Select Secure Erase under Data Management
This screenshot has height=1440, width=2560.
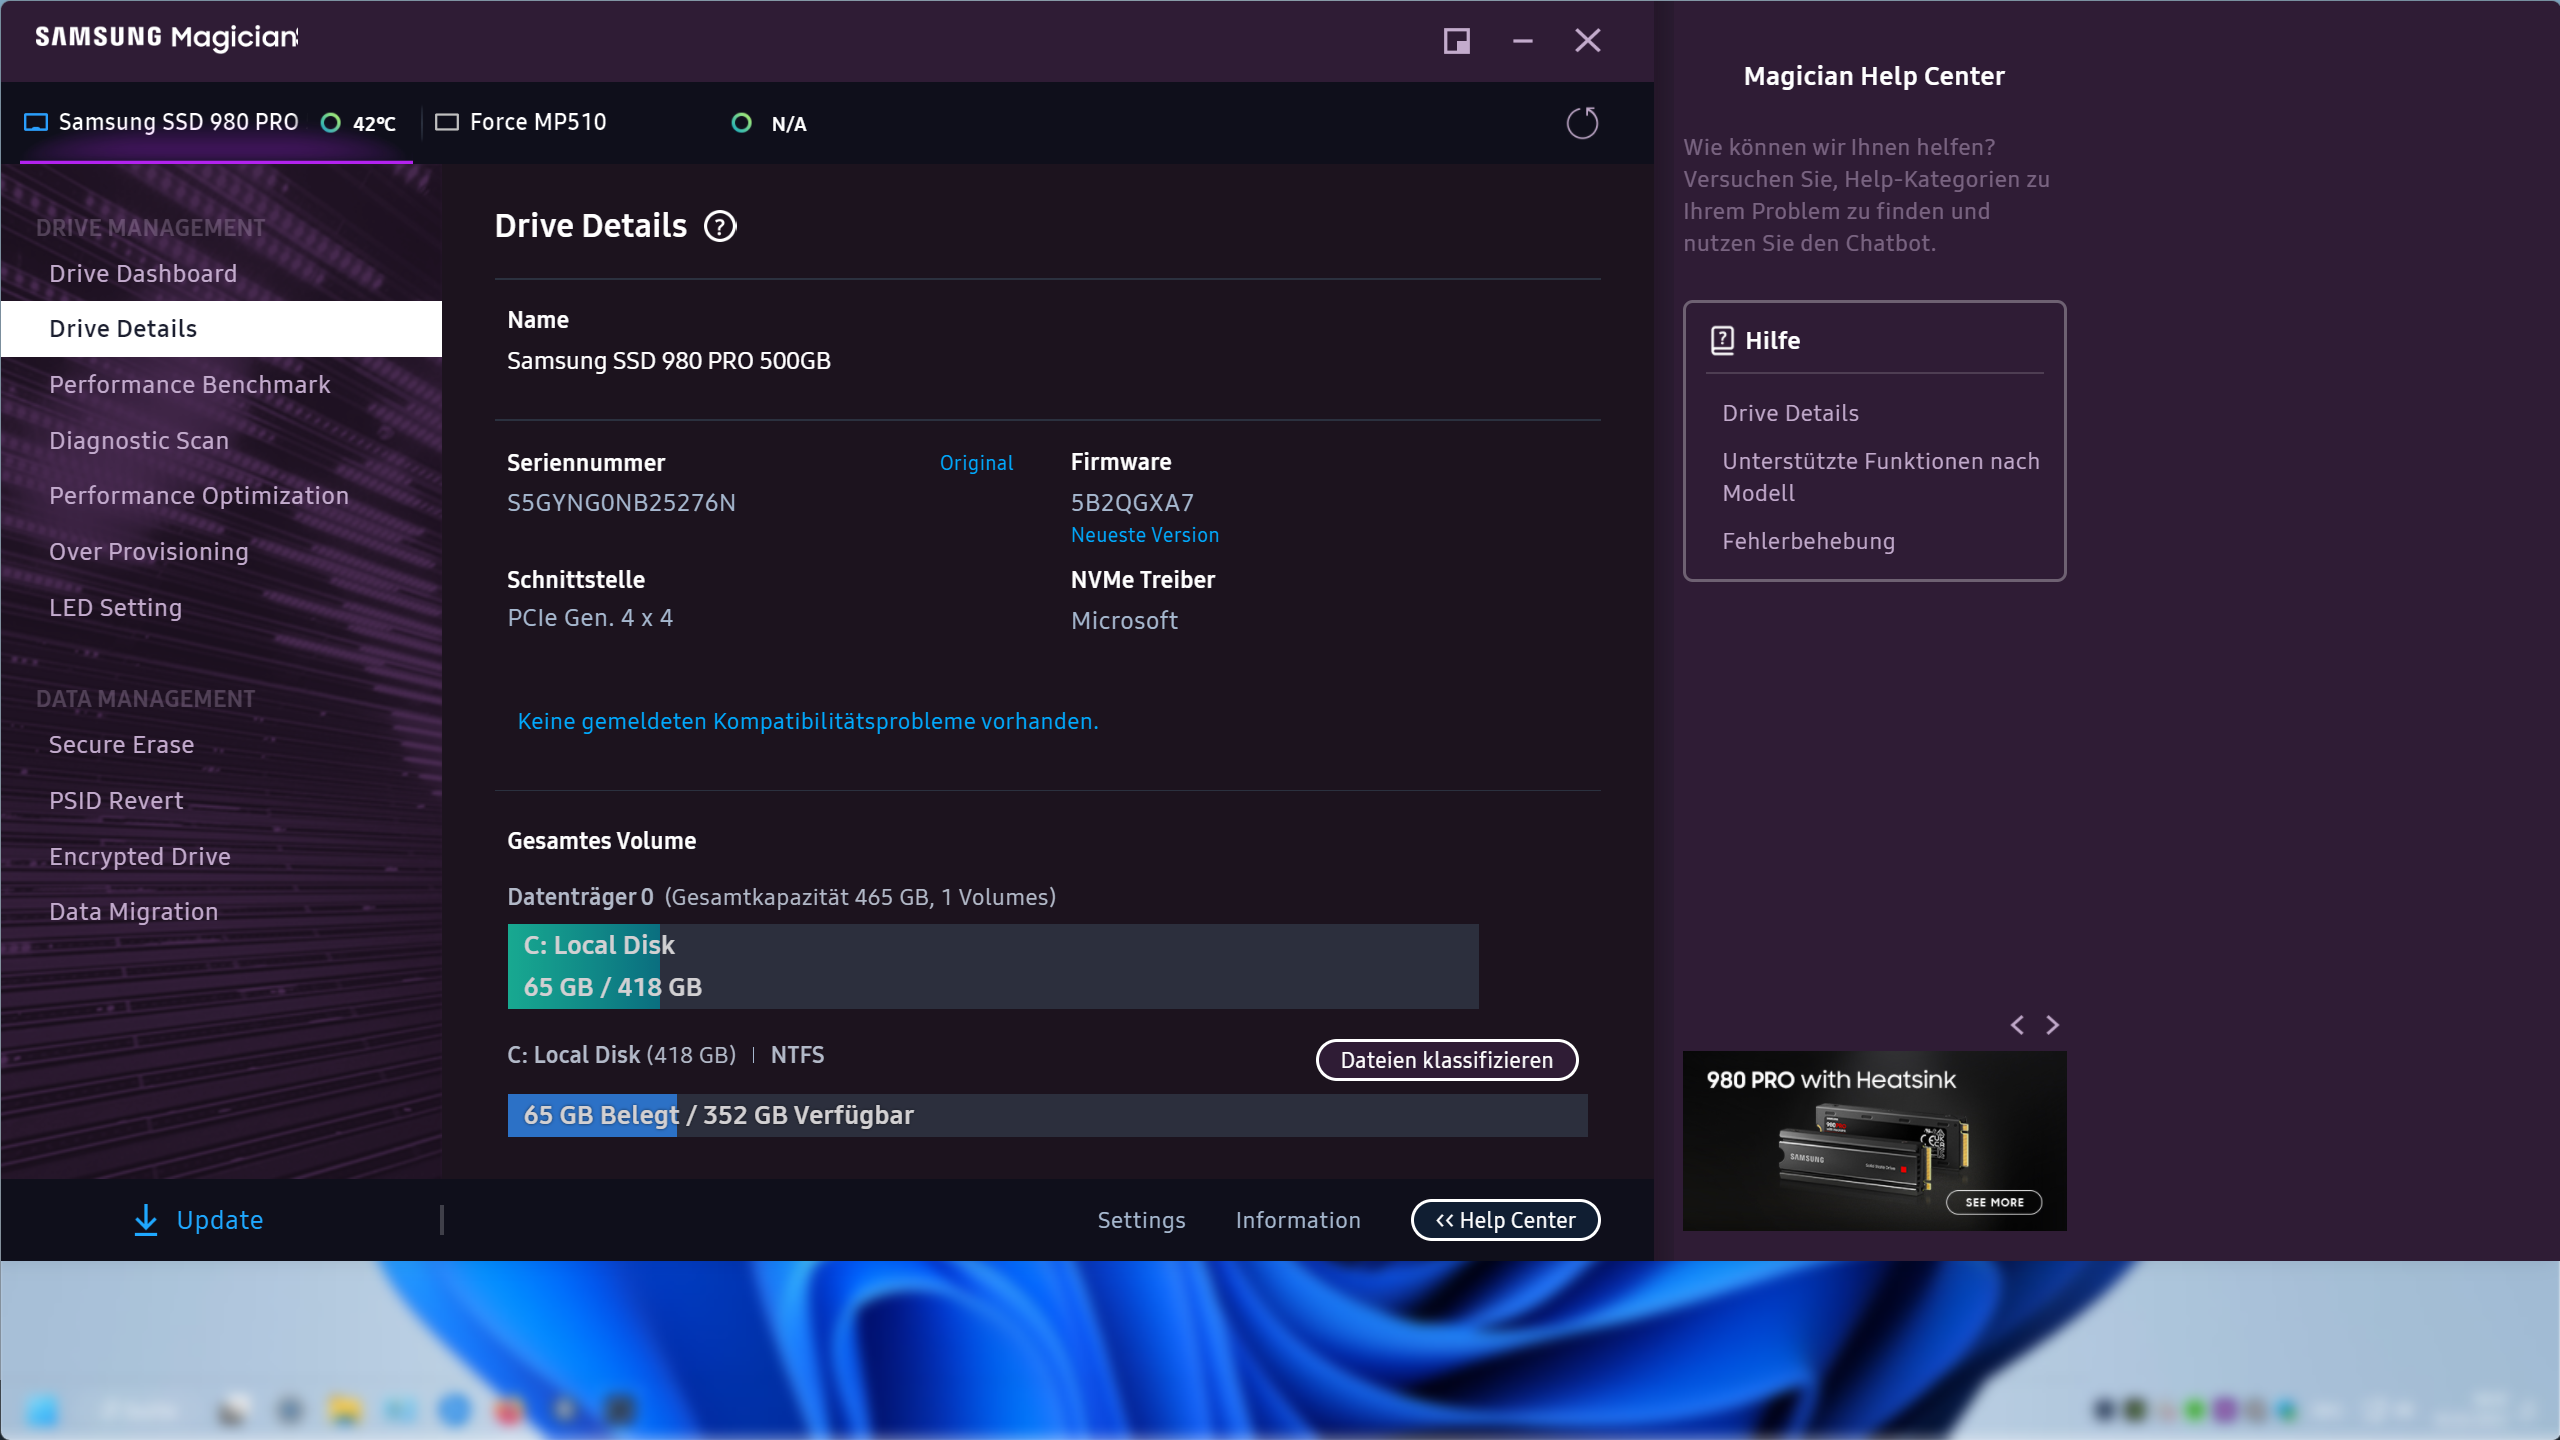point(121,744)
